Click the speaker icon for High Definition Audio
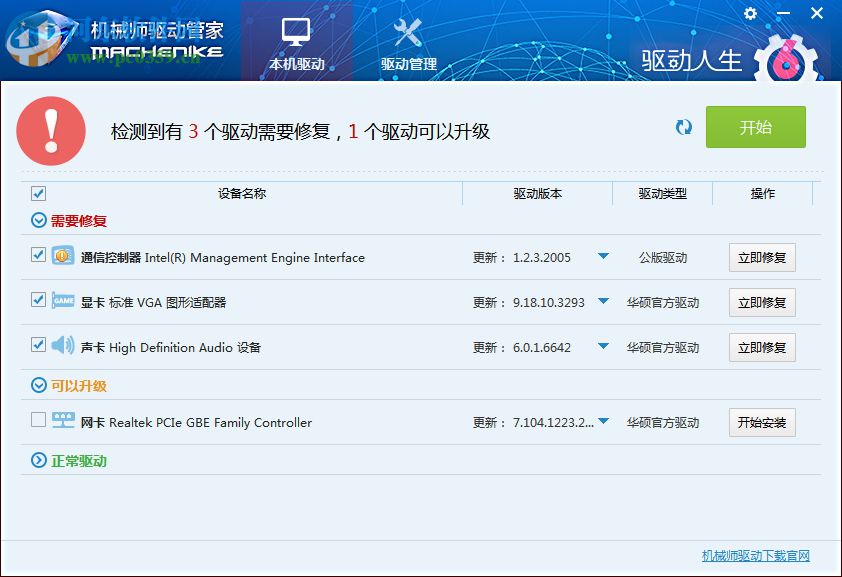 click(60, 347)
